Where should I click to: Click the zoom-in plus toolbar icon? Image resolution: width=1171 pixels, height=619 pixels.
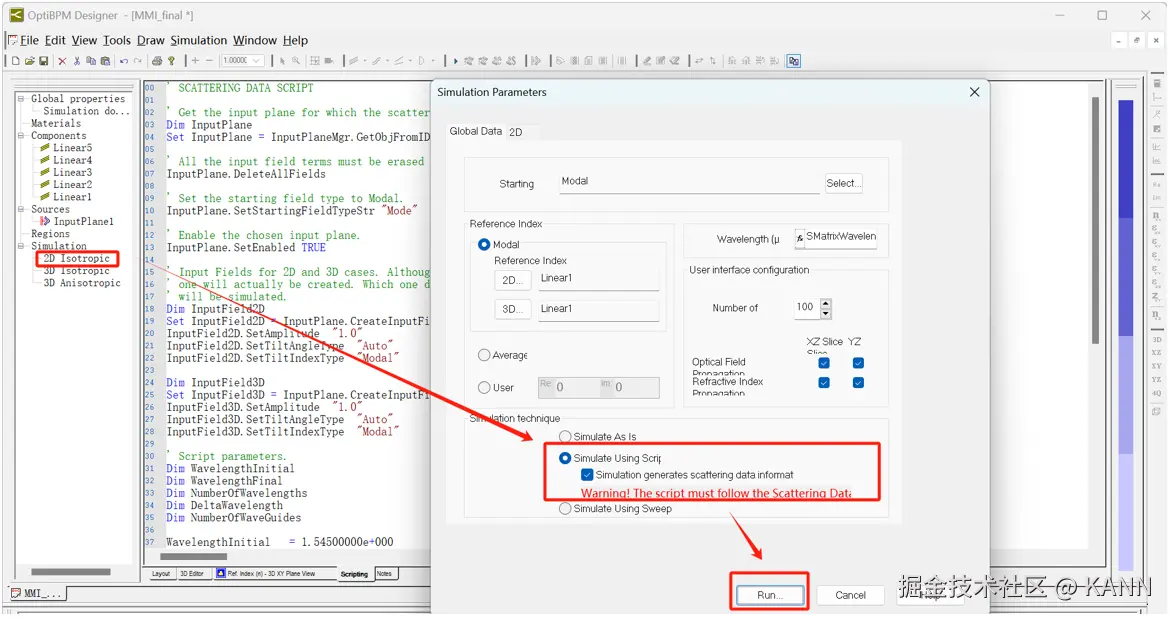coord(195,61)
